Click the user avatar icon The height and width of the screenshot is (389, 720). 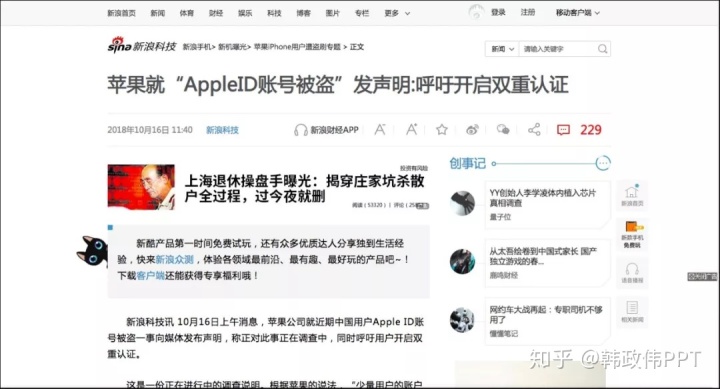(x=476, y=12)
